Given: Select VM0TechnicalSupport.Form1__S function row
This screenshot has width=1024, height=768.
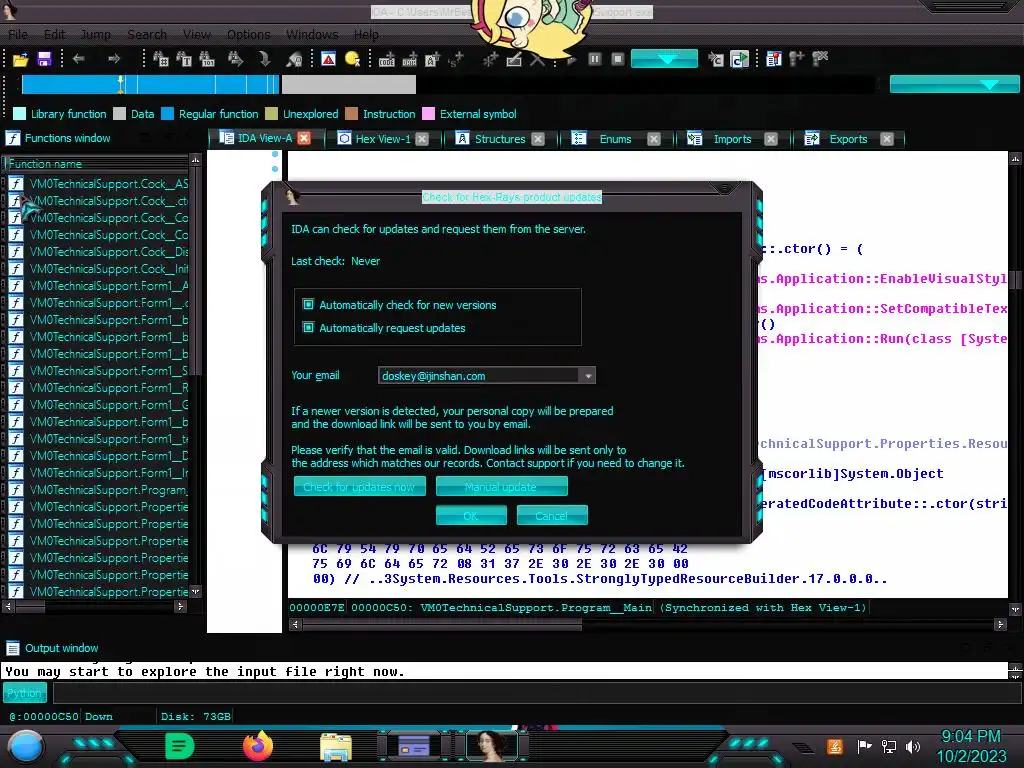Looking at the screenshot, I should coord(98,370).
